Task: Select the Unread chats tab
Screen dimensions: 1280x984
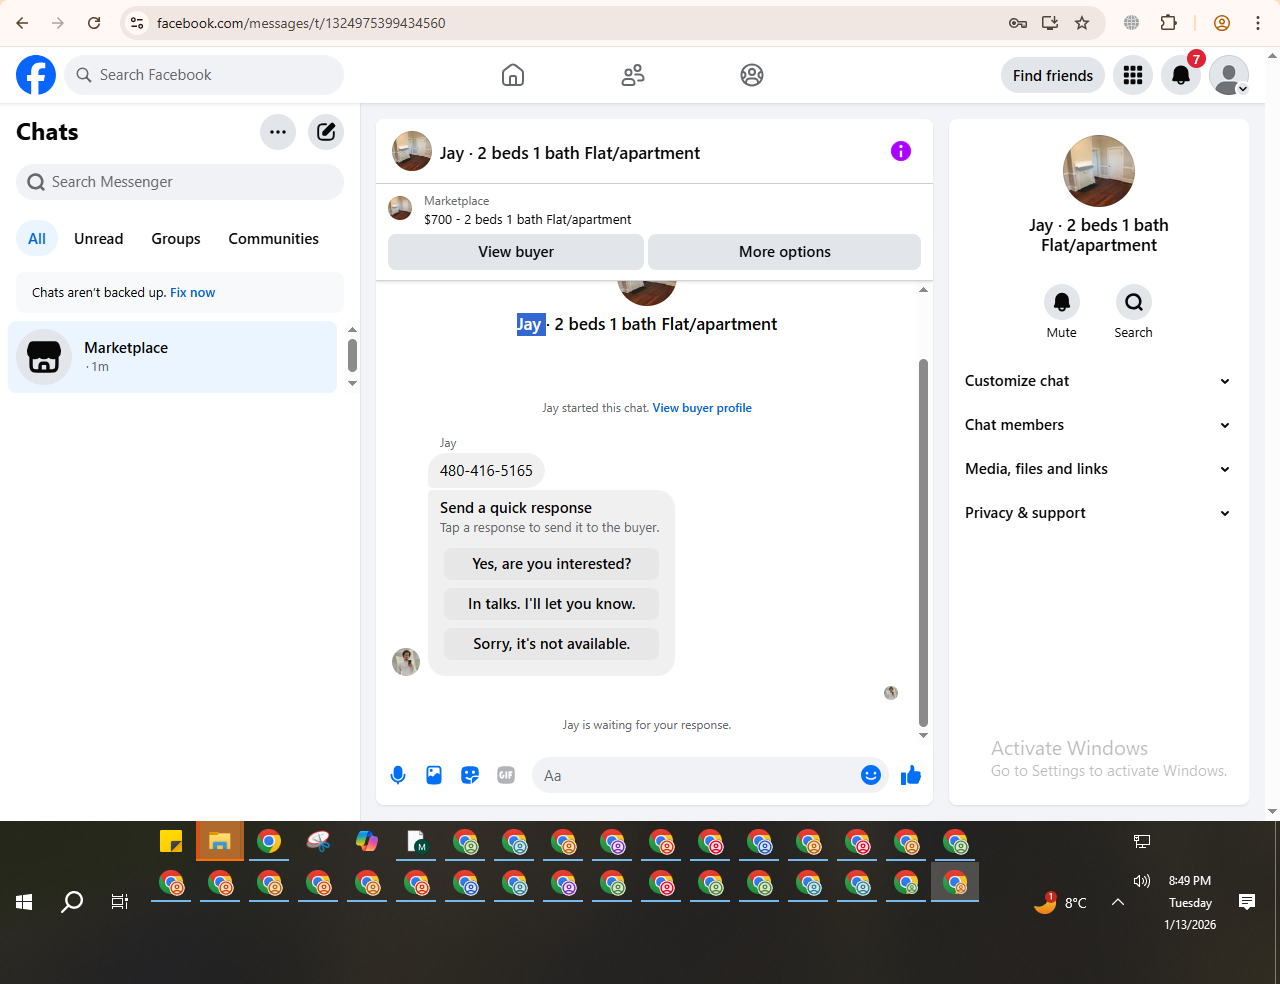Action: pos(99,239)
